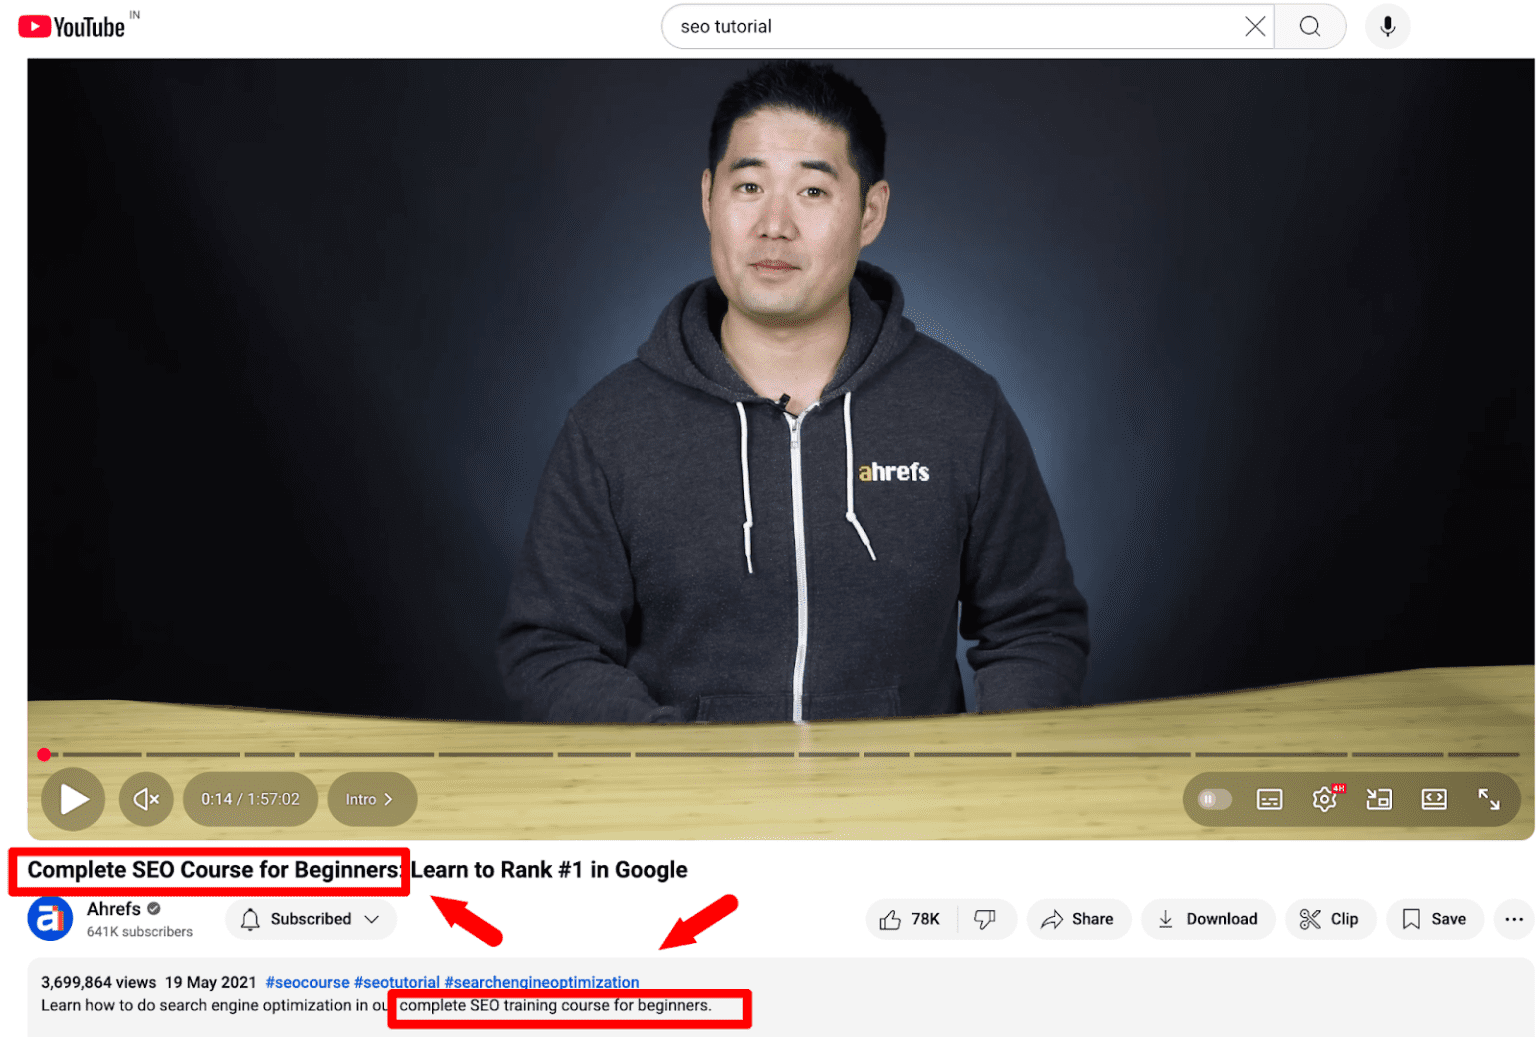The image size is (1536, 1037).
Task: Dislike the video with thumbs down
Action: click(x=985, y=919)
